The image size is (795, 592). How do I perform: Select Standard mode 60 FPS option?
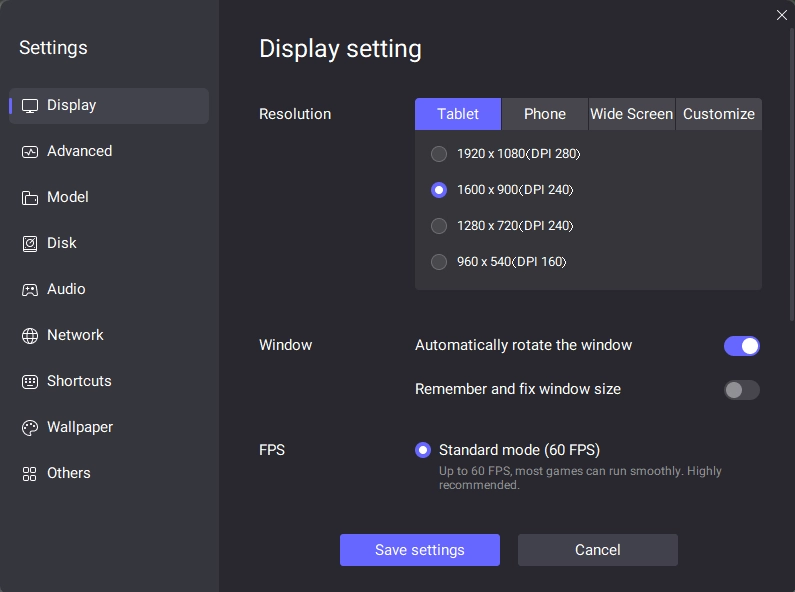[423, 450]
